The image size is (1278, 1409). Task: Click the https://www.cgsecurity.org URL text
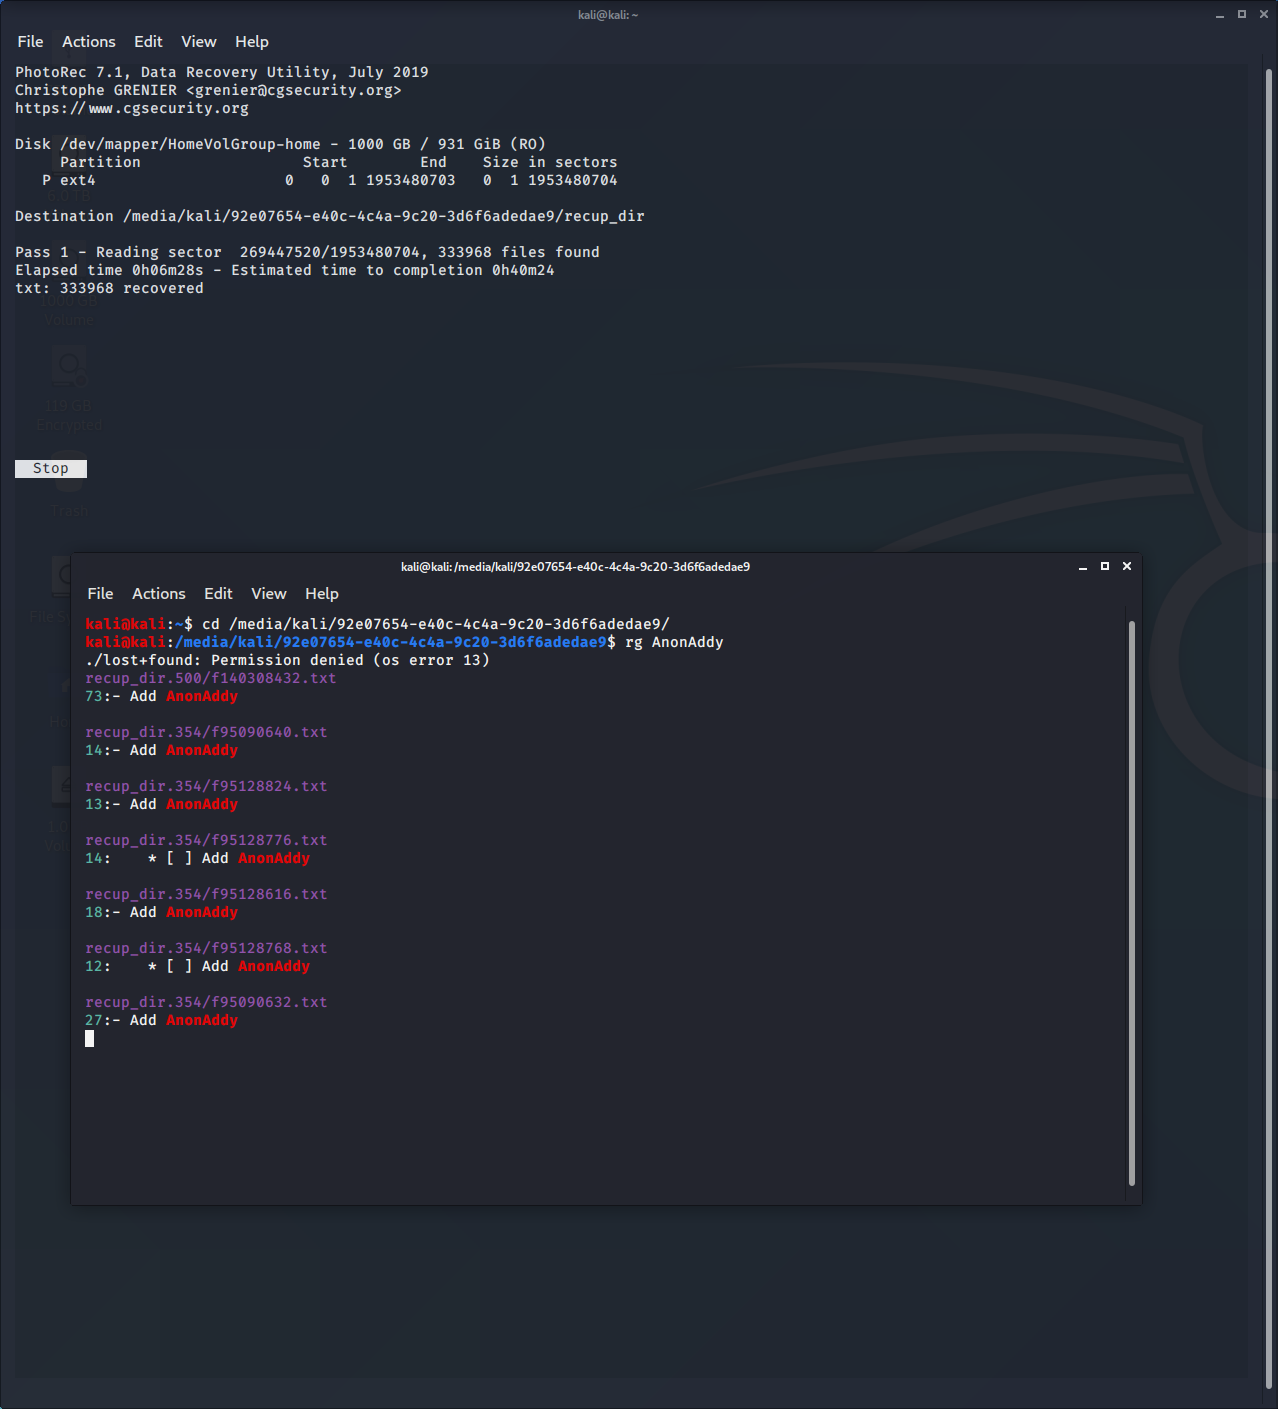coord(132,108)
